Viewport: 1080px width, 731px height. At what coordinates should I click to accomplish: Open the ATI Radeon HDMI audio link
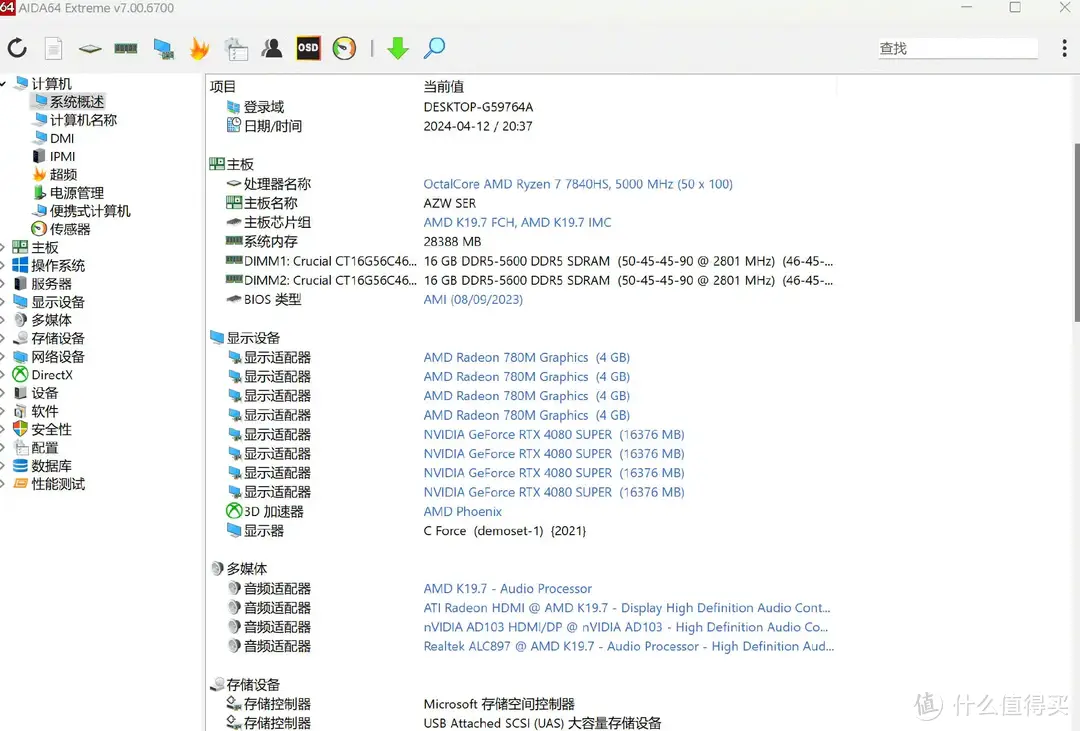point(627,608)
